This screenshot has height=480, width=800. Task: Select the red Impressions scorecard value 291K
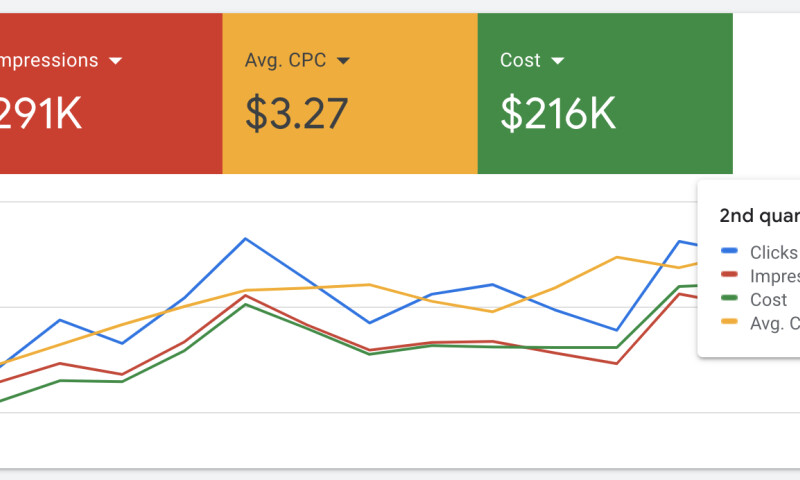tap(40, 114)
